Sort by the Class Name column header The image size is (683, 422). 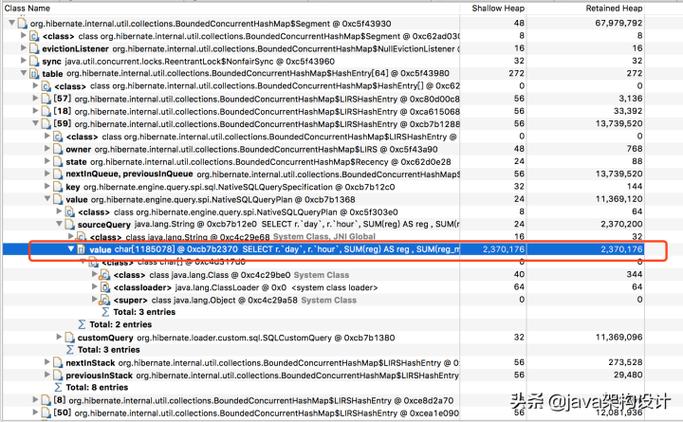click(x=27, y=8)
